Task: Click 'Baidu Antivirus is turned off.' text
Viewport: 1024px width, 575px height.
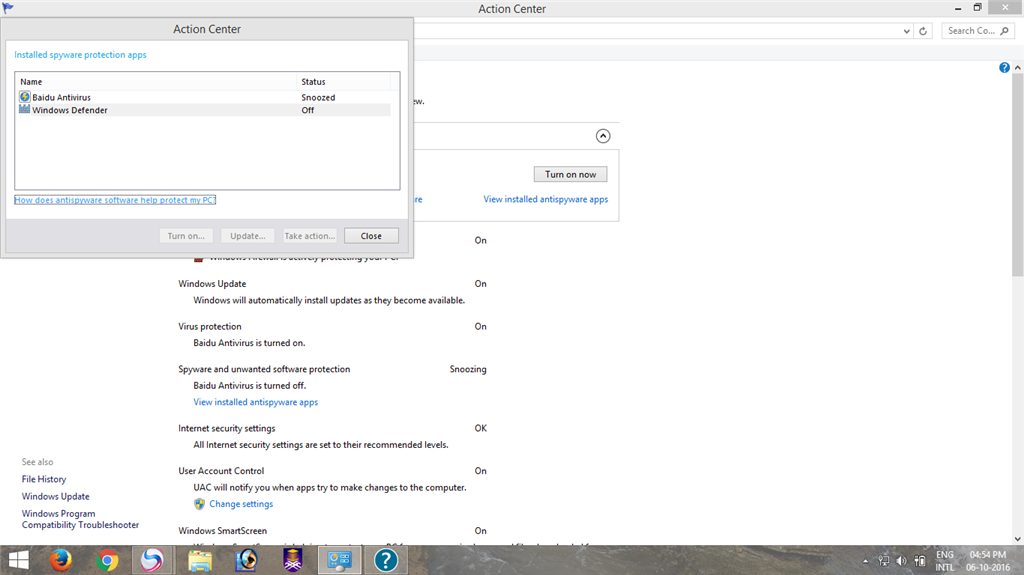Action: (249, 386)
